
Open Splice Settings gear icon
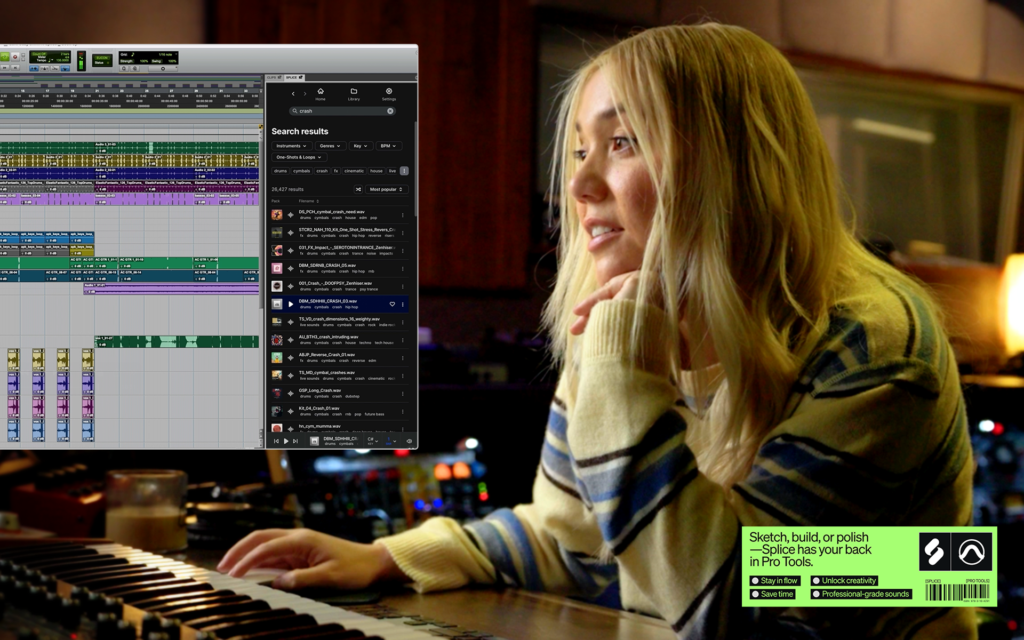click(x=388, y=93)
